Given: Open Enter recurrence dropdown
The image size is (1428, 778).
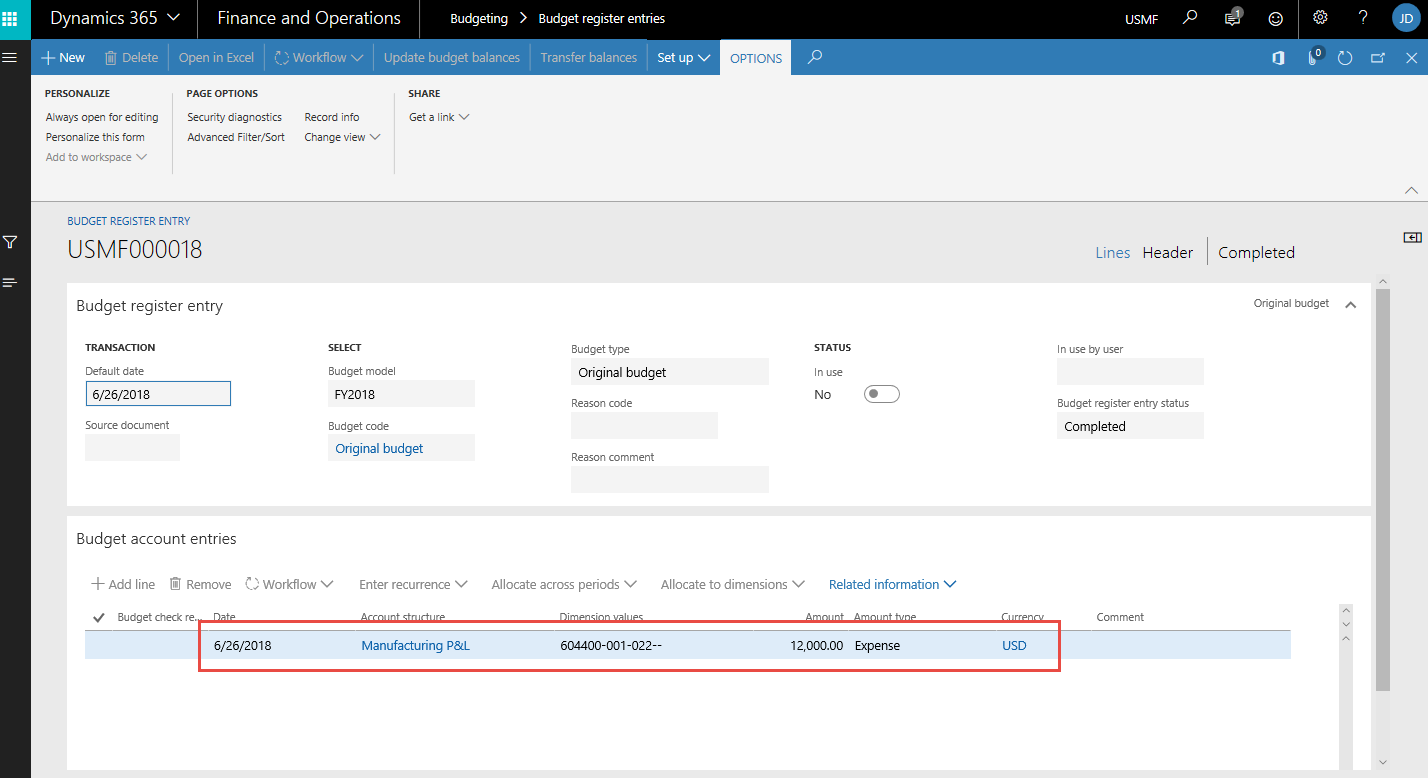Looking at the screenshot, I should [x=413, y=584].
